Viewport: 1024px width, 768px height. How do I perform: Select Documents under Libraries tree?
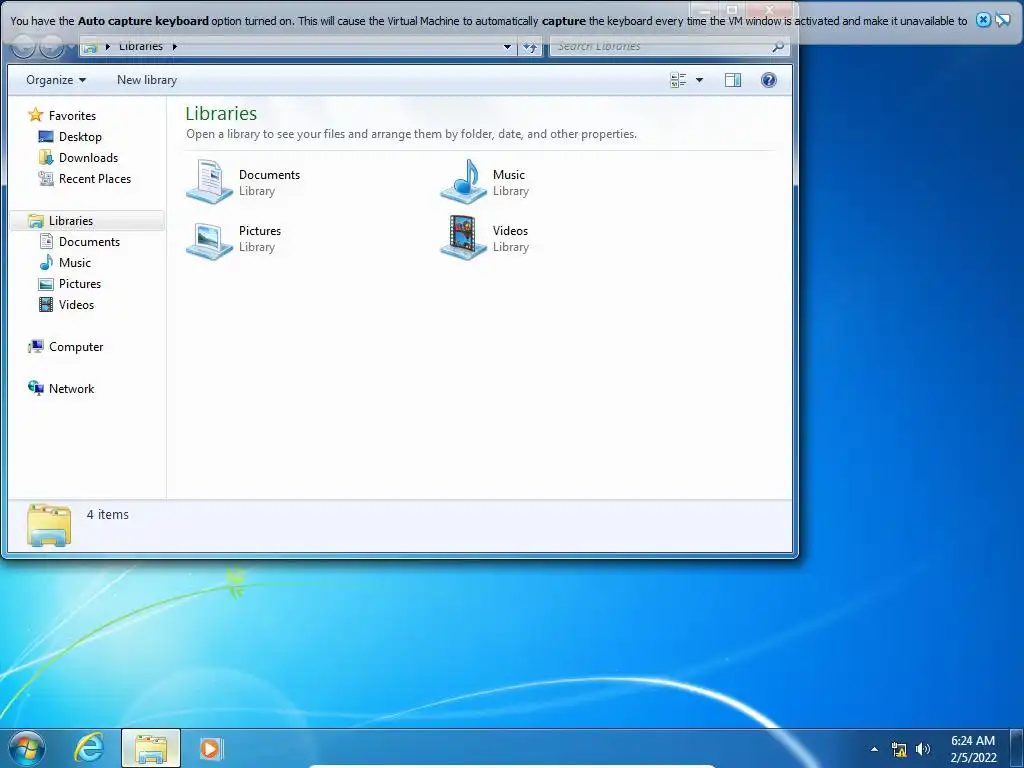tap(89, 242)
